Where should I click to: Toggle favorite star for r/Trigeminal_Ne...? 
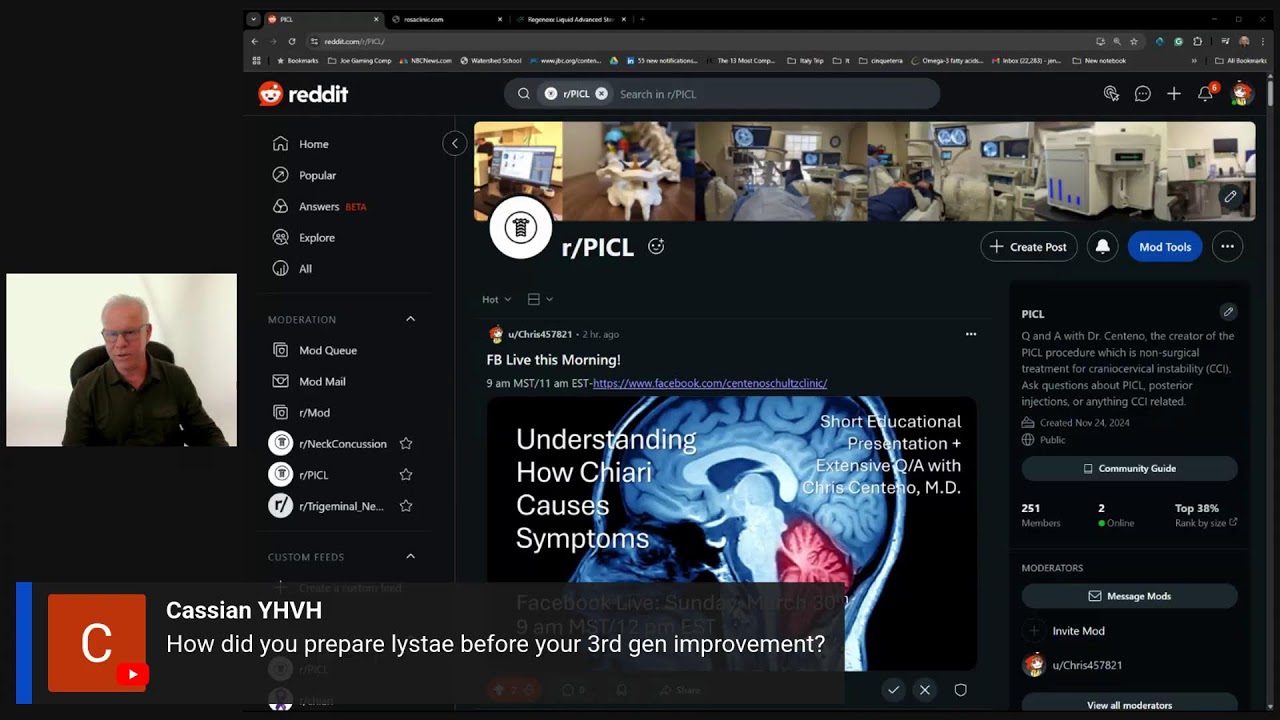click(x=406, y=506)
